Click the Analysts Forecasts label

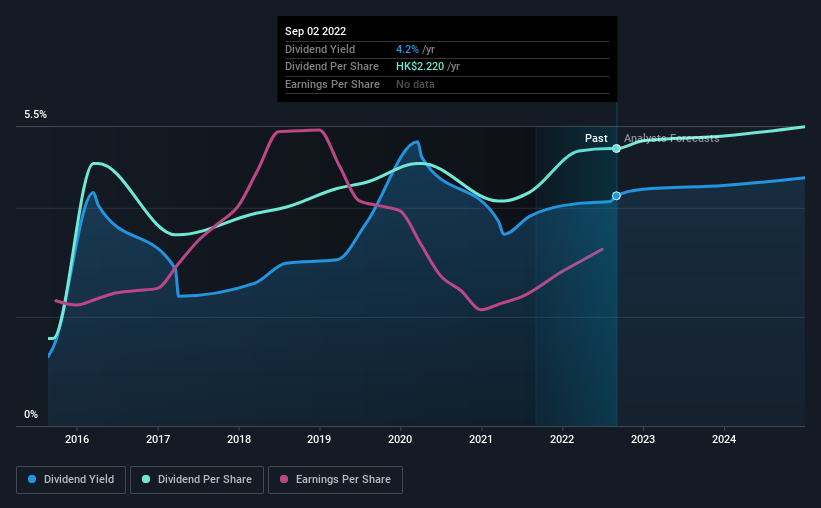(671, 138)
